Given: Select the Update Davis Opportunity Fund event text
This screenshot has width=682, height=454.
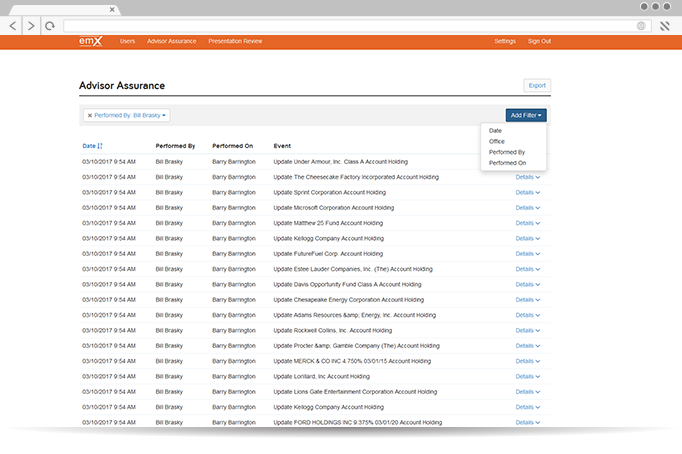Looking at the screenshot, I should pos(348,284).
